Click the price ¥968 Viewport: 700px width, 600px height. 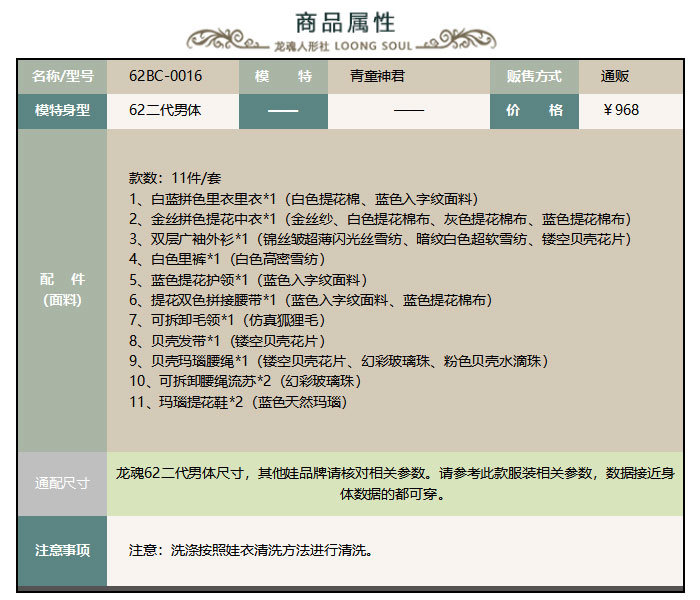pyautogui.click(x=621, y=110)
